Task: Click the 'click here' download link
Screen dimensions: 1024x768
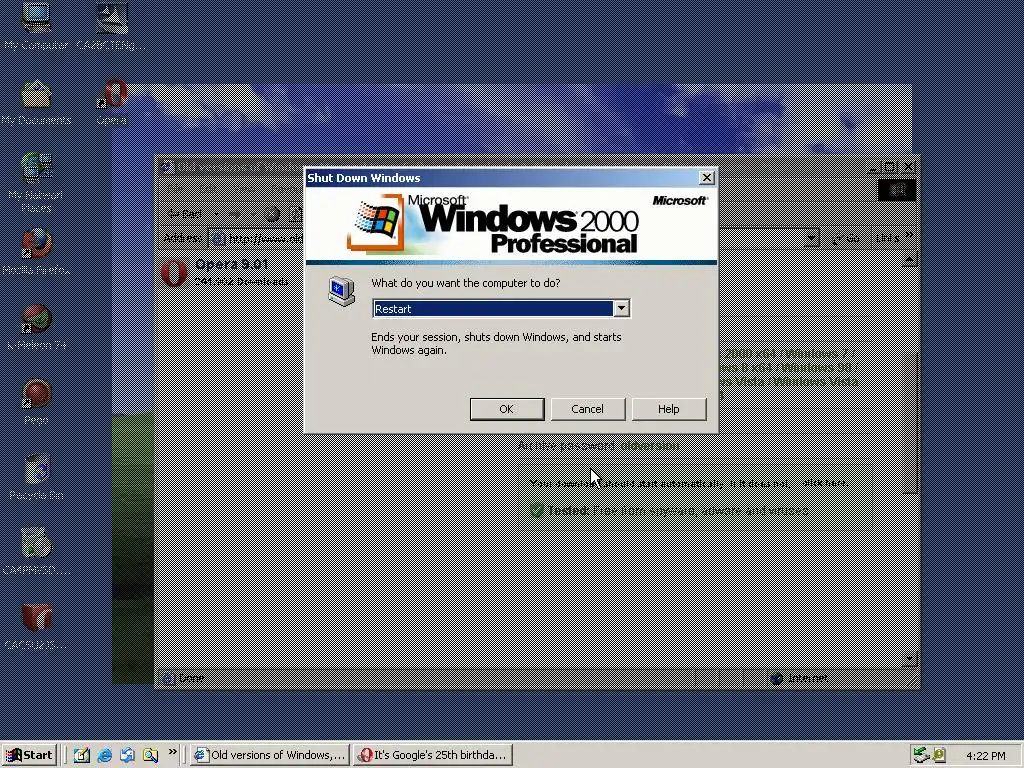Action: [x=825, y=483]
